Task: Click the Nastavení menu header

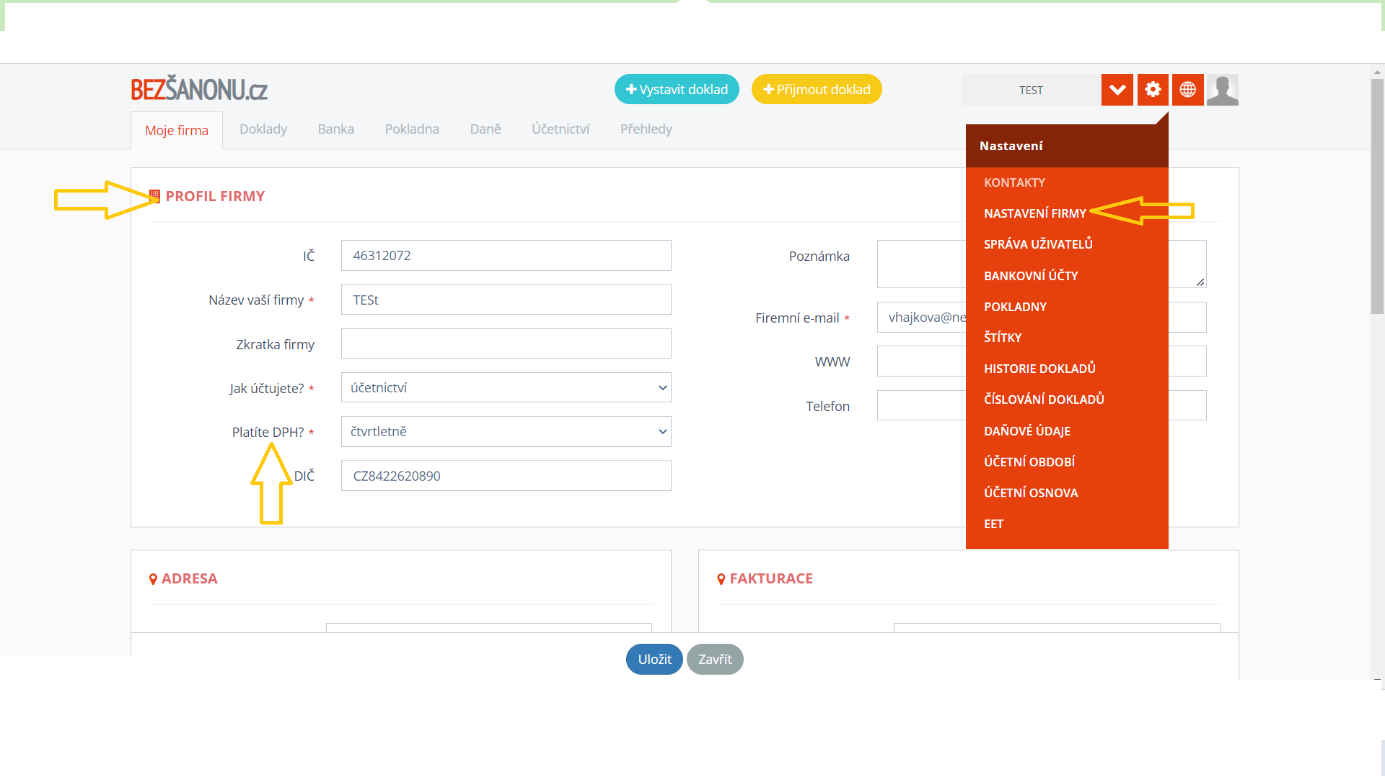Action: 1067,146
